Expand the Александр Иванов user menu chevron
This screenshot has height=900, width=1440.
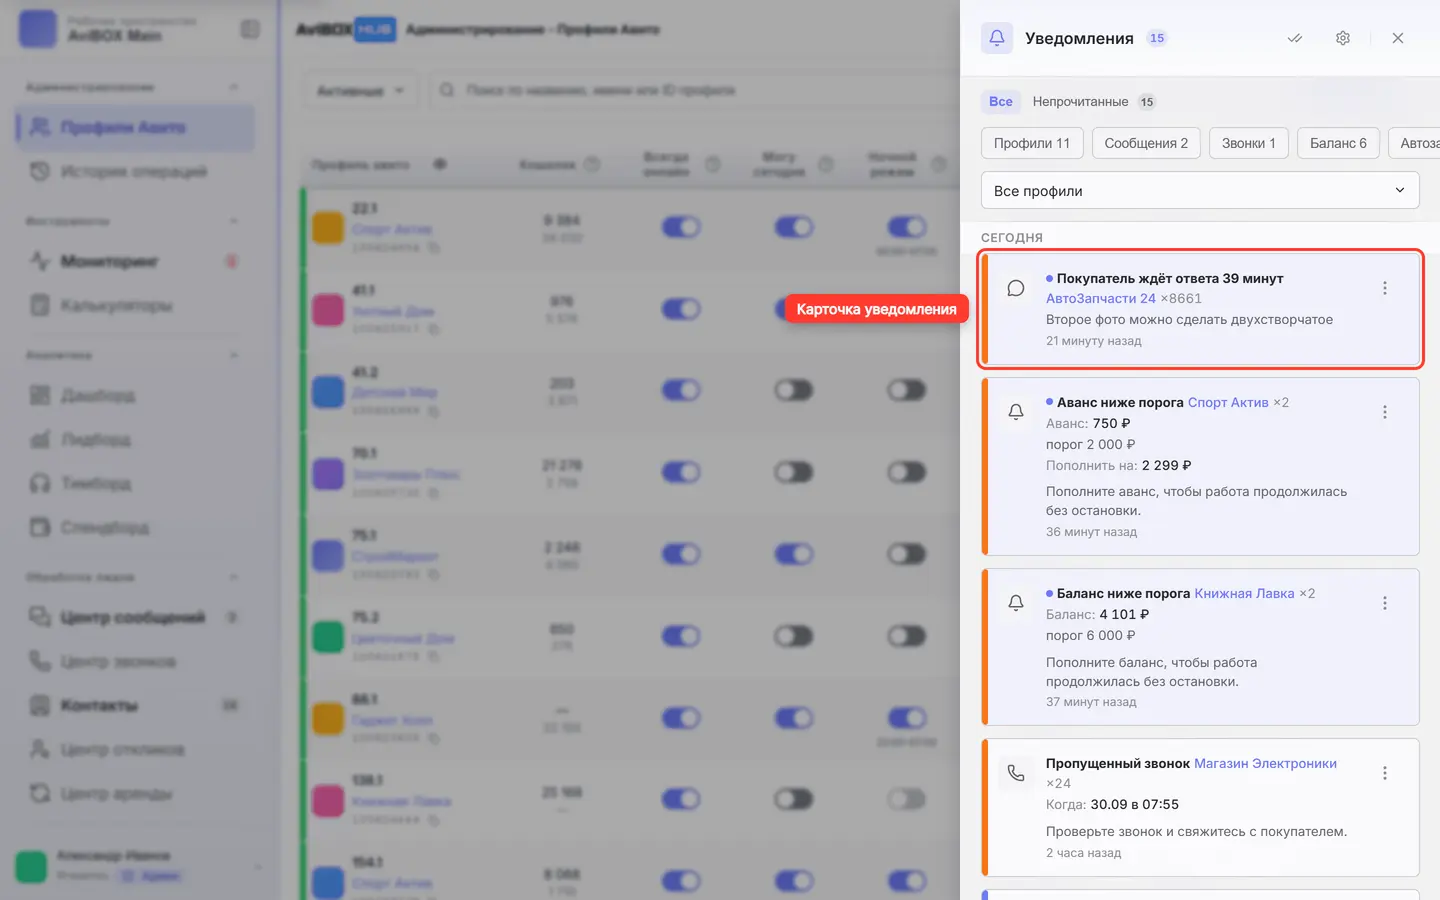point(258,866)
